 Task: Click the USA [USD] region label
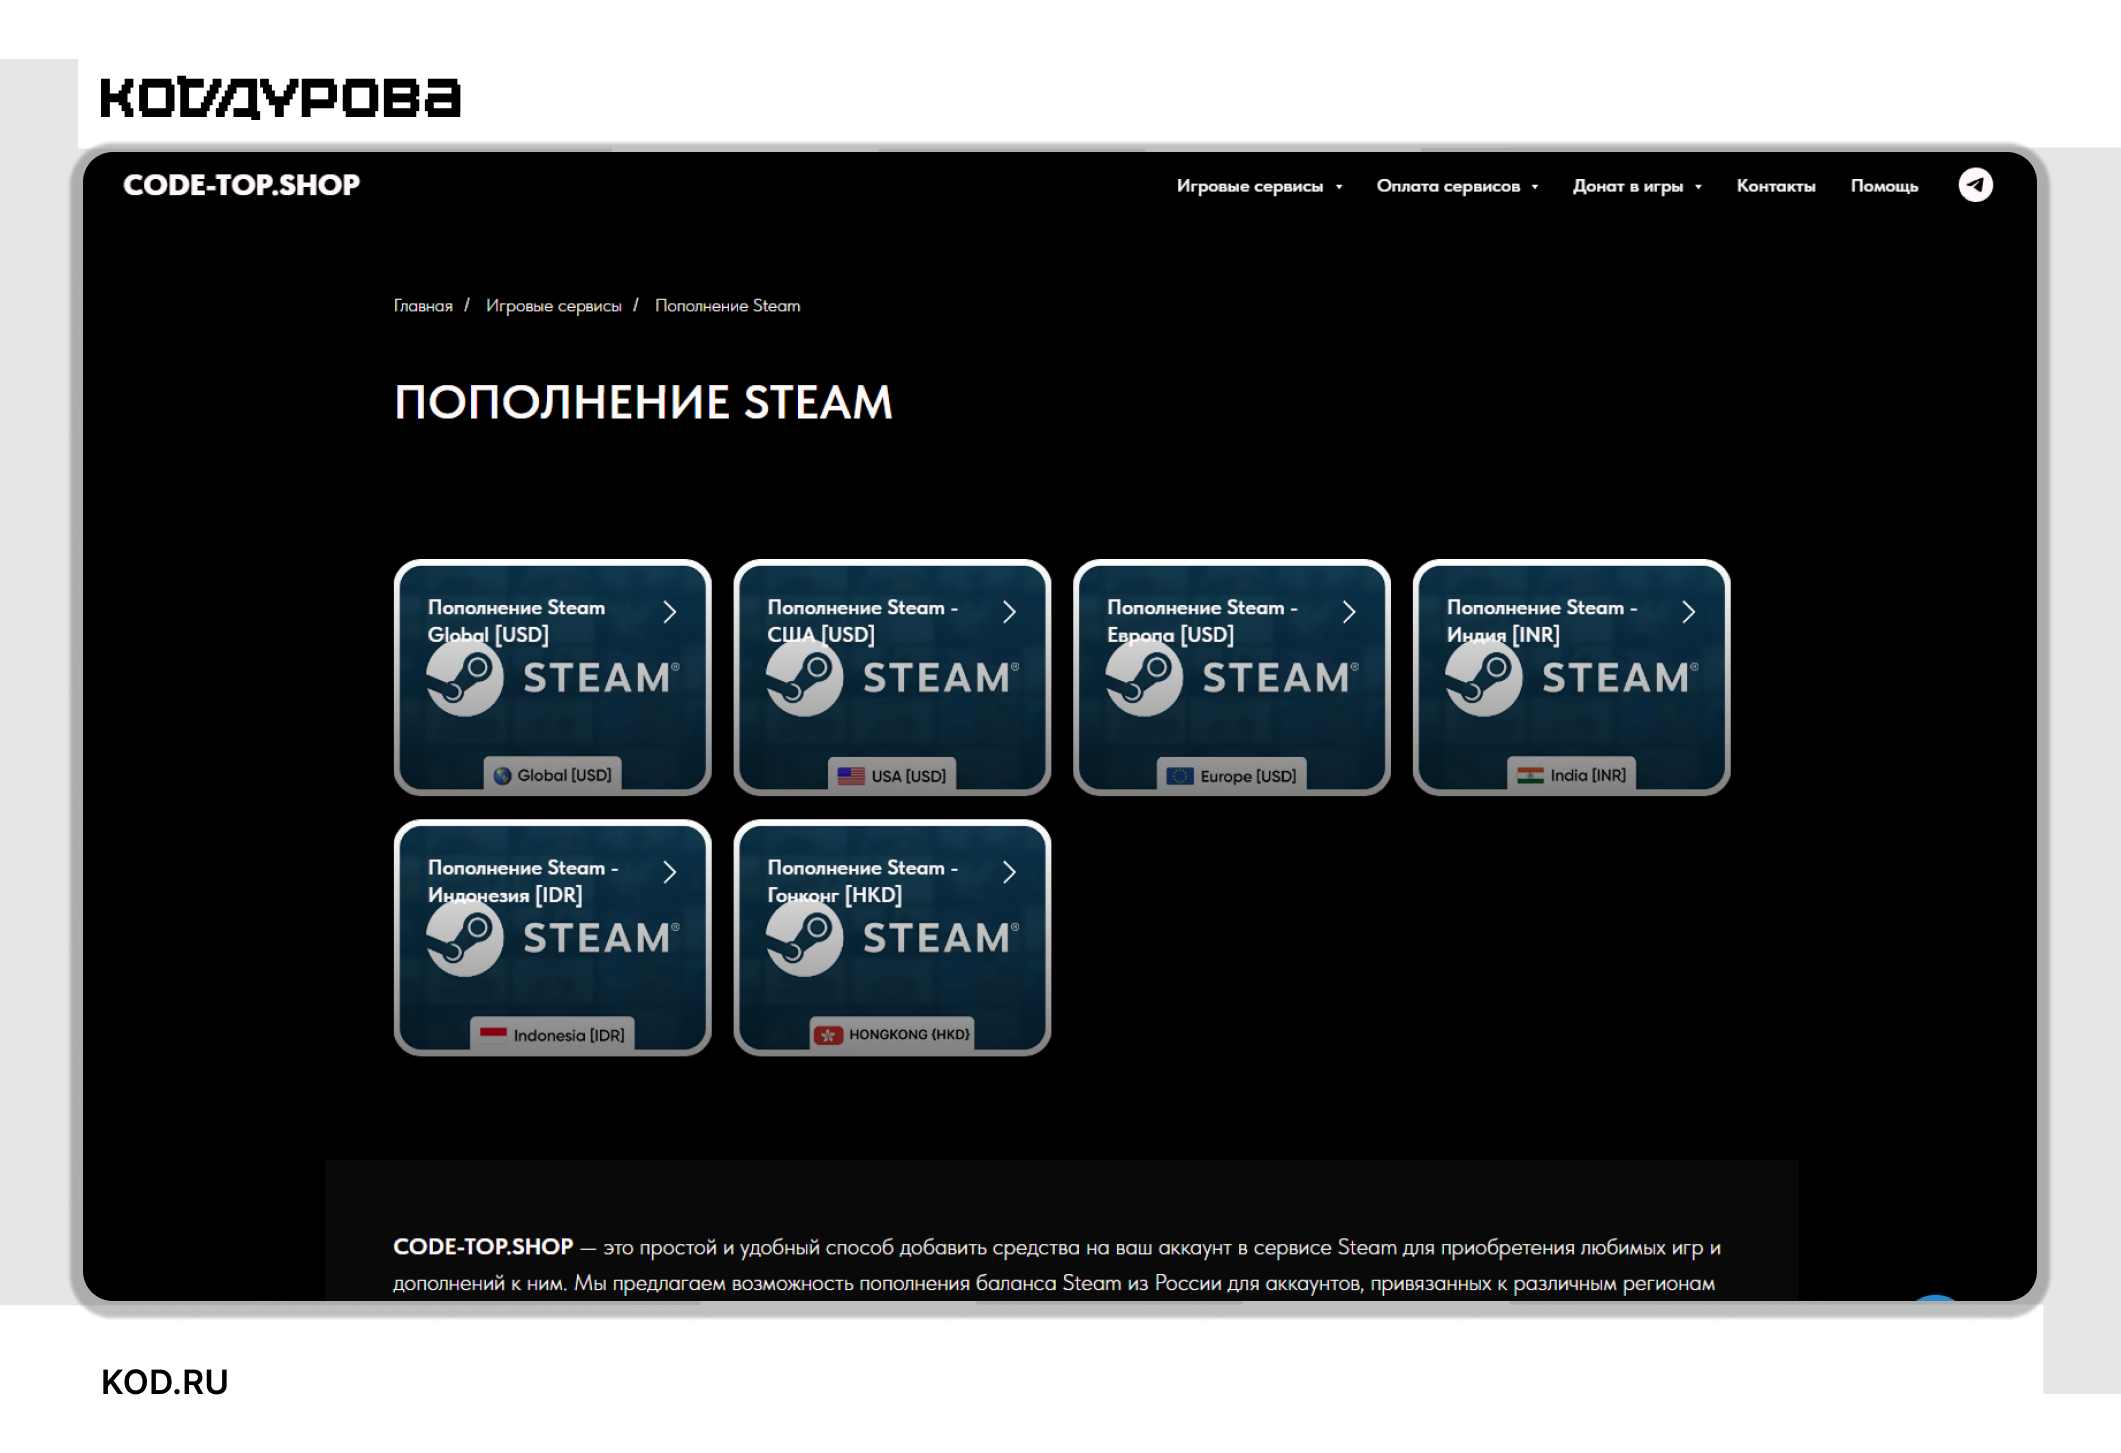click(x=908, y=776)
